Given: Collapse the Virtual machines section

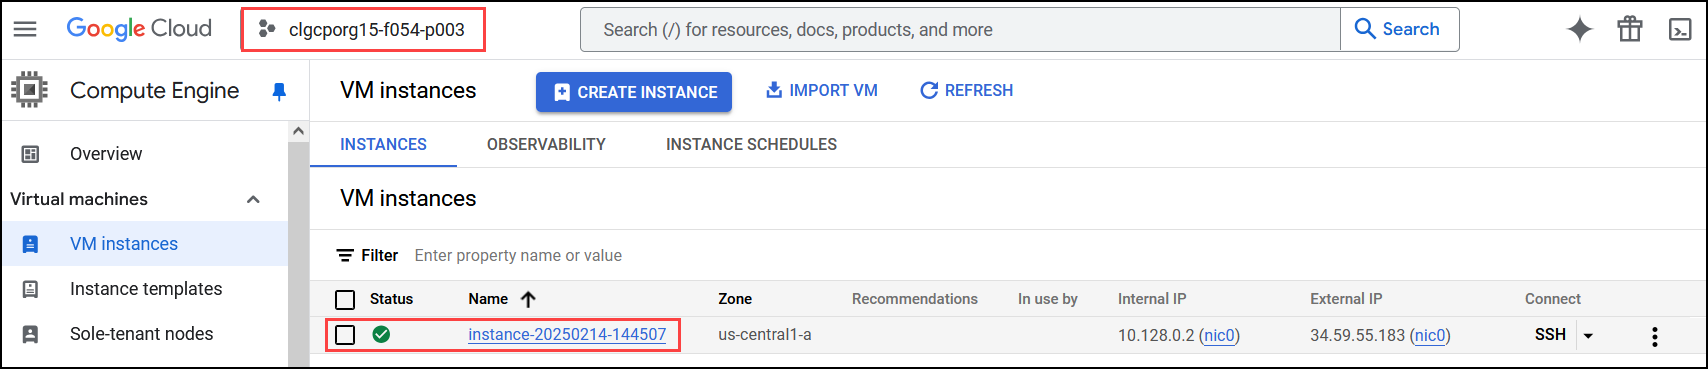Looking at the screenshot, I should tap(253, 199).
